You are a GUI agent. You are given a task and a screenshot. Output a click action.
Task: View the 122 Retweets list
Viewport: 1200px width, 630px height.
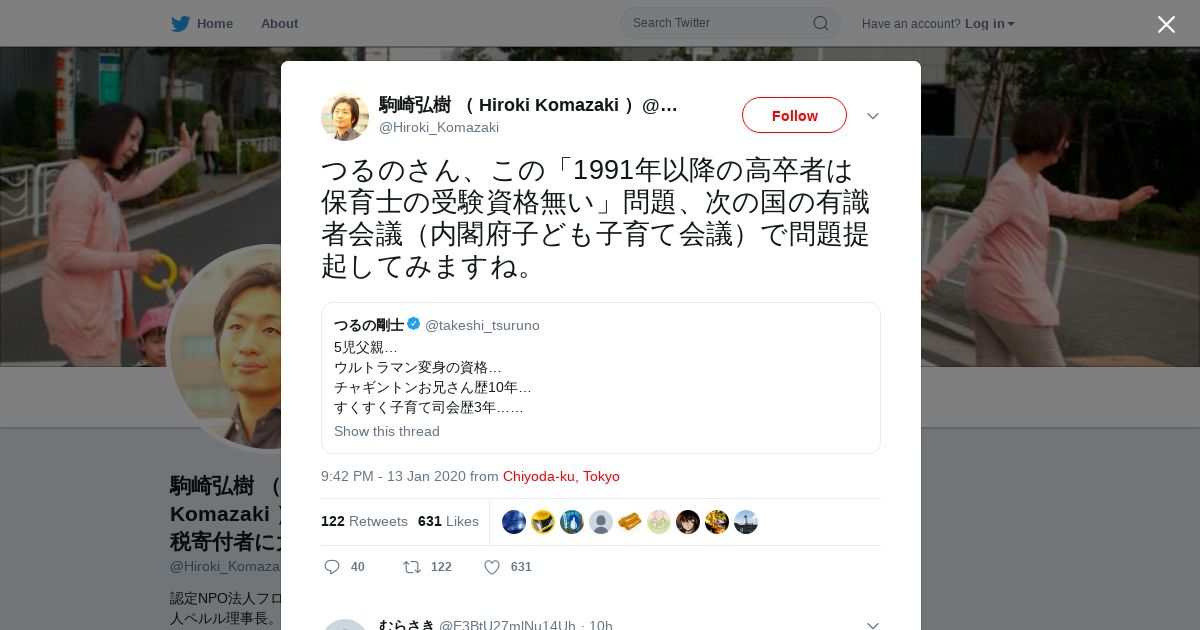pos(364,521)
